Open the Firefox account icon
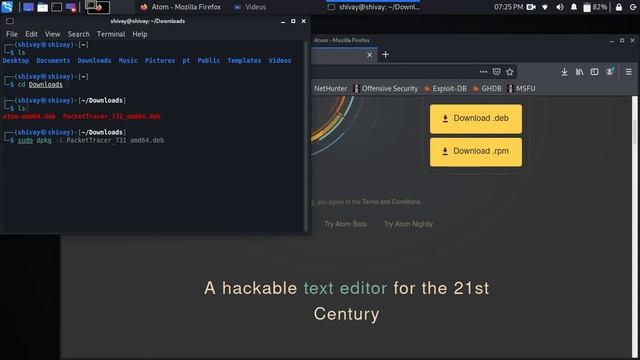The height and width of the screenshot is (360, 640). tap(610, 72)
